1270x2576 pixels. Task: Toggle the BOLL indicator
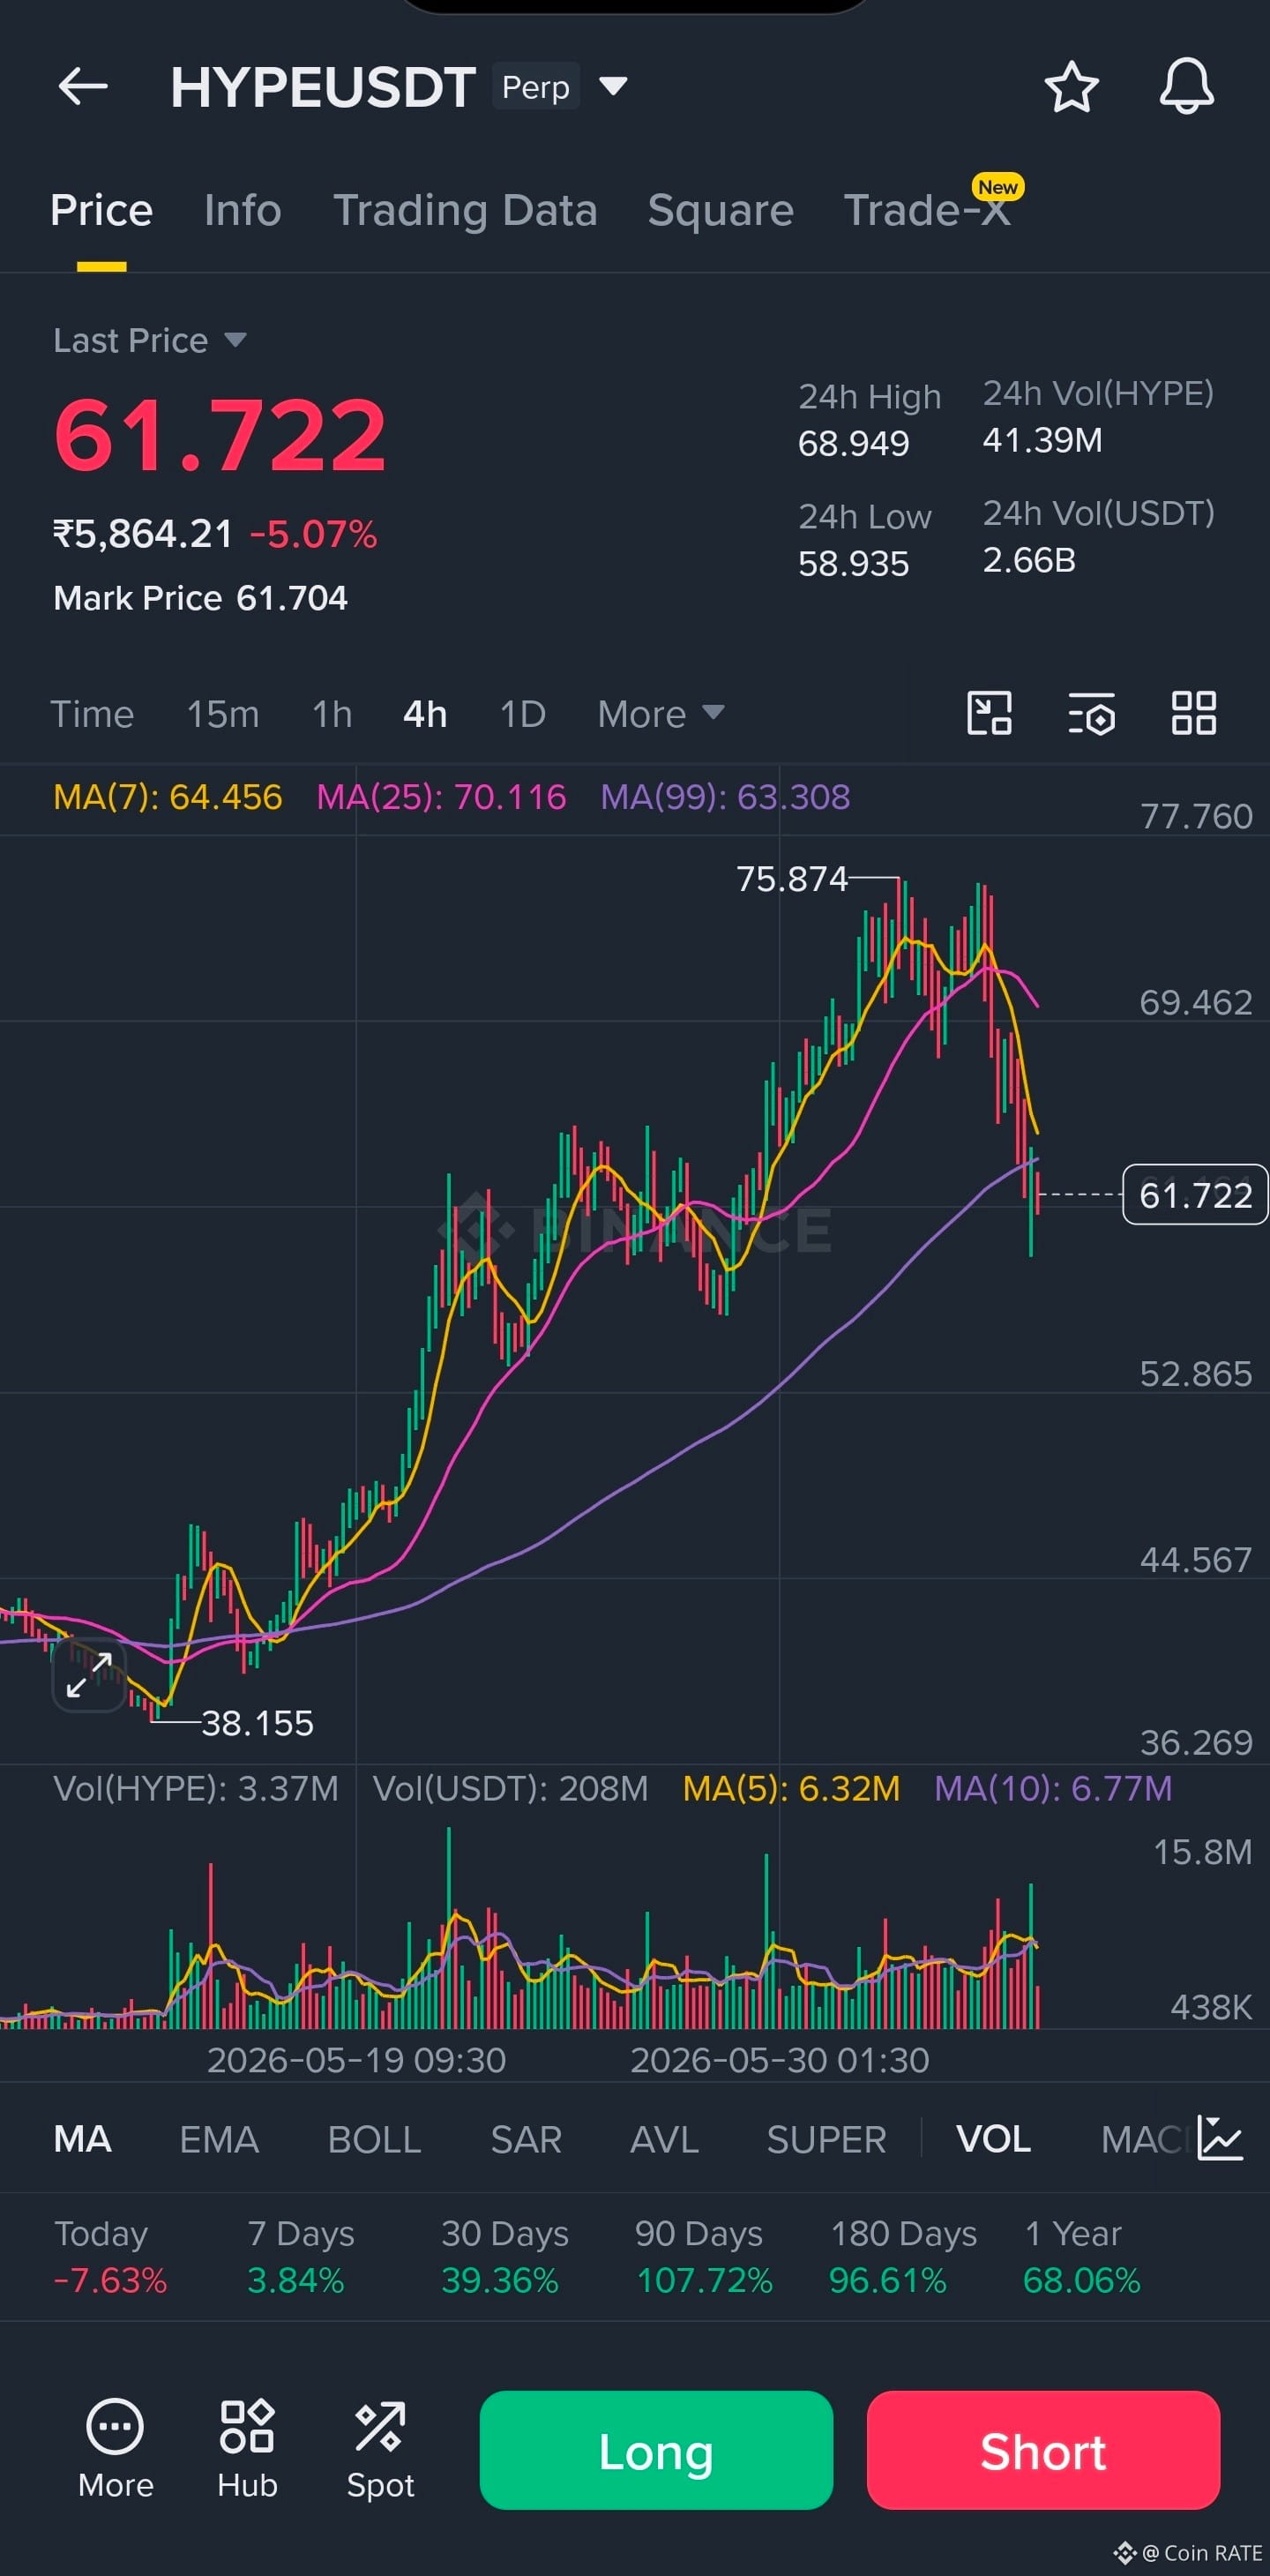[374, 2139]
